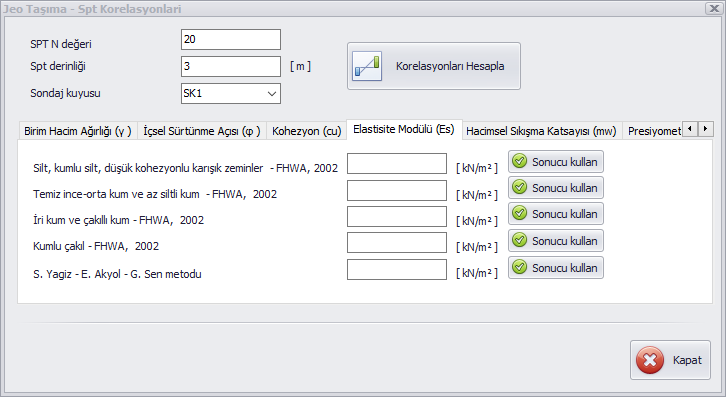Open the İçsel Sürtünme Açısı tab

pos(202,131)
